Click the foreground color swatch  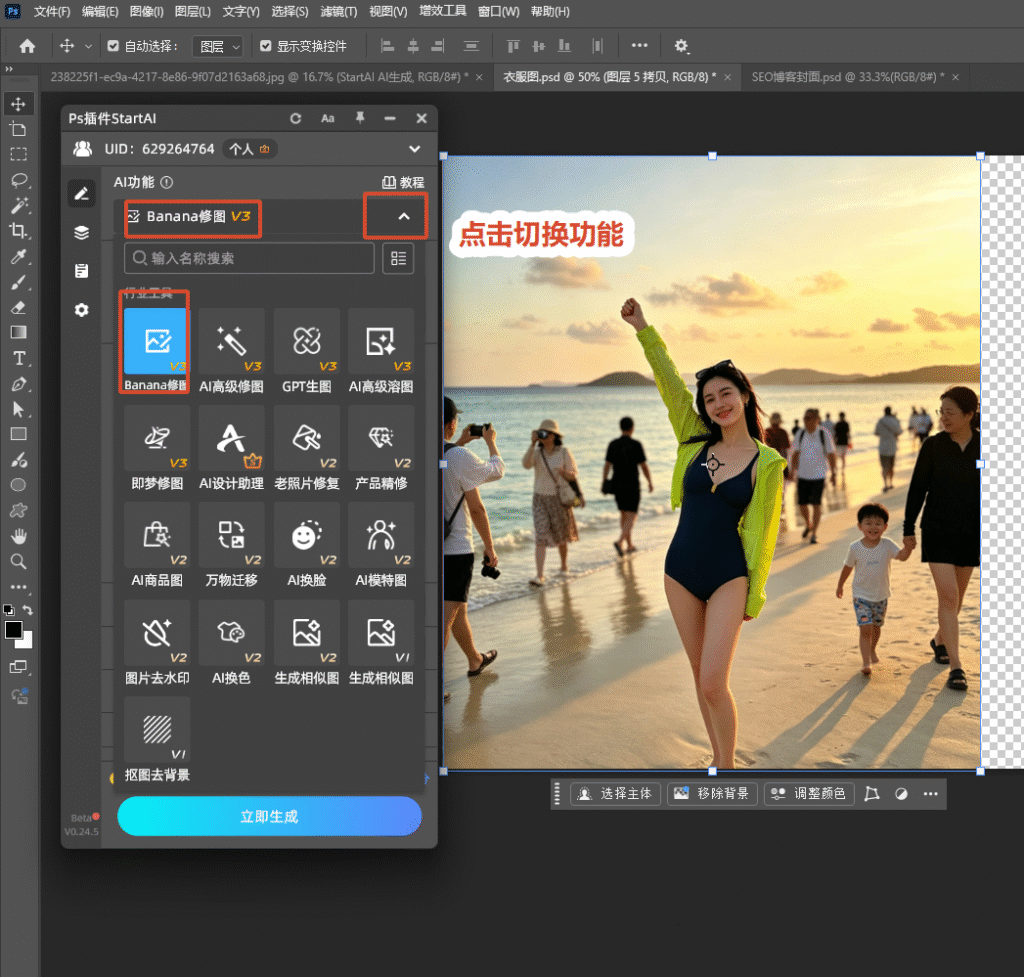pyautogui.click(x=13, y=630)
